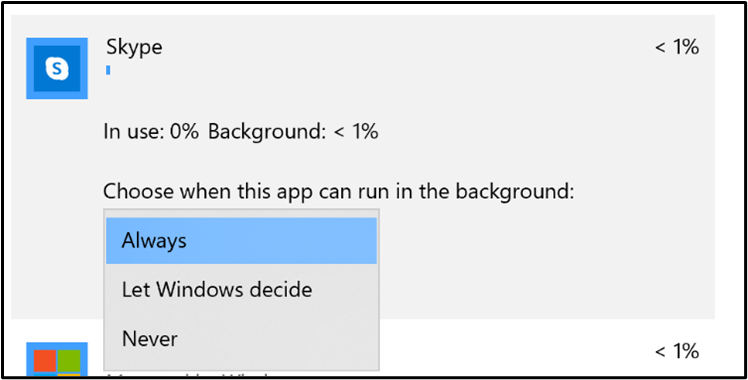This screenshot has height=380, width=748.
Task: Click the Background: < 1% text
Action: tap(293, 132)
